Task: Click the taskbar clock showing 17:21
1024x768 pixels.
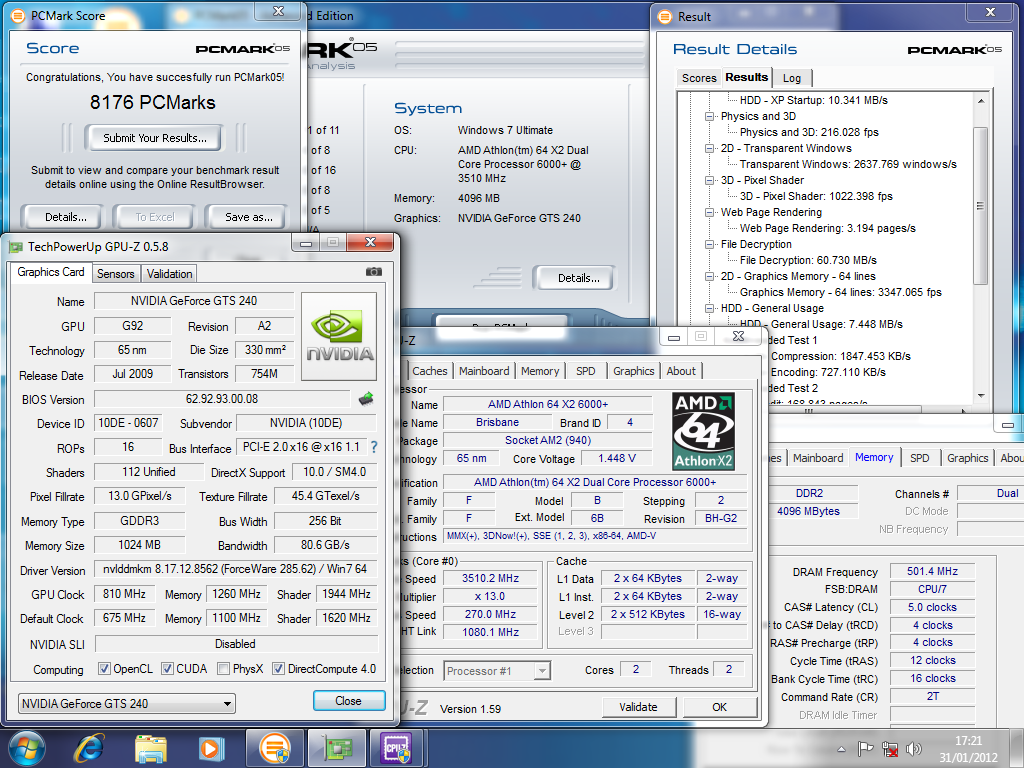Action: coord(968,749)
